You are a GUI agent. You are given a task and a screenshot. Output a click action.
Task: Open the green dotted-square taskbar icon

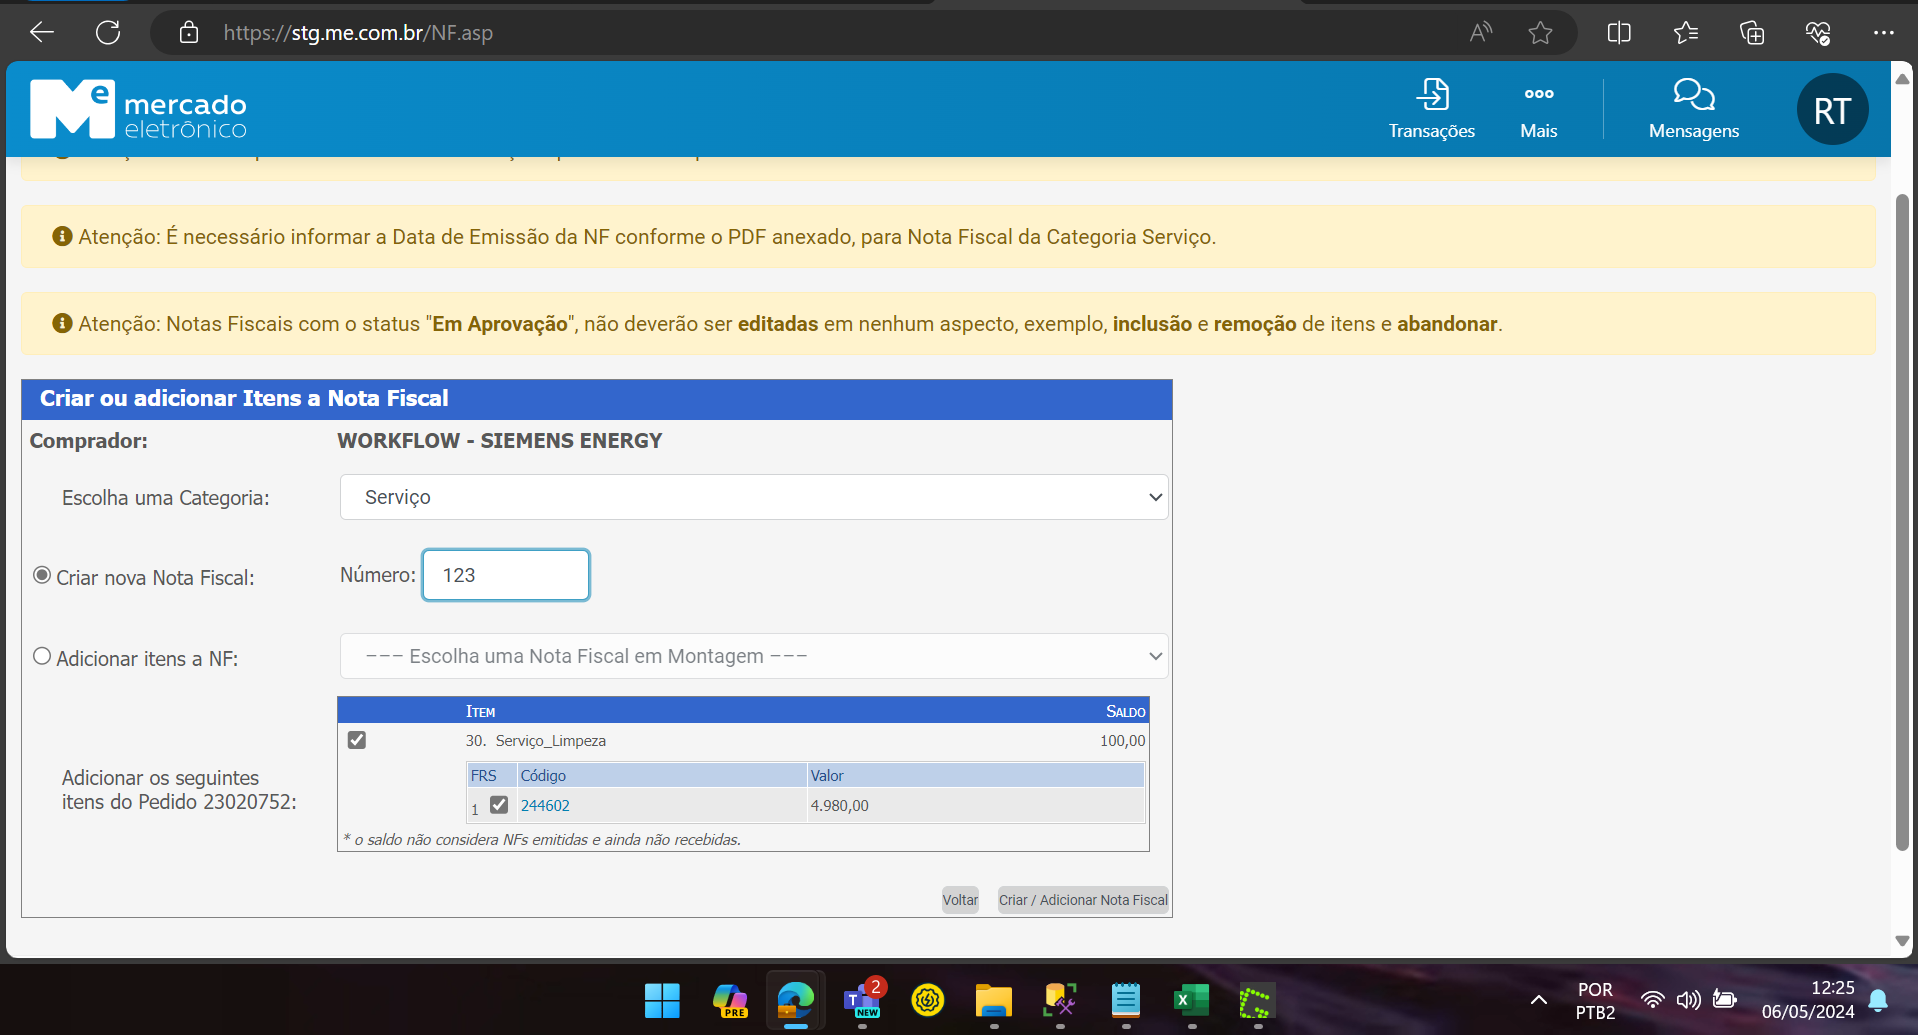pos(1257,1000)
